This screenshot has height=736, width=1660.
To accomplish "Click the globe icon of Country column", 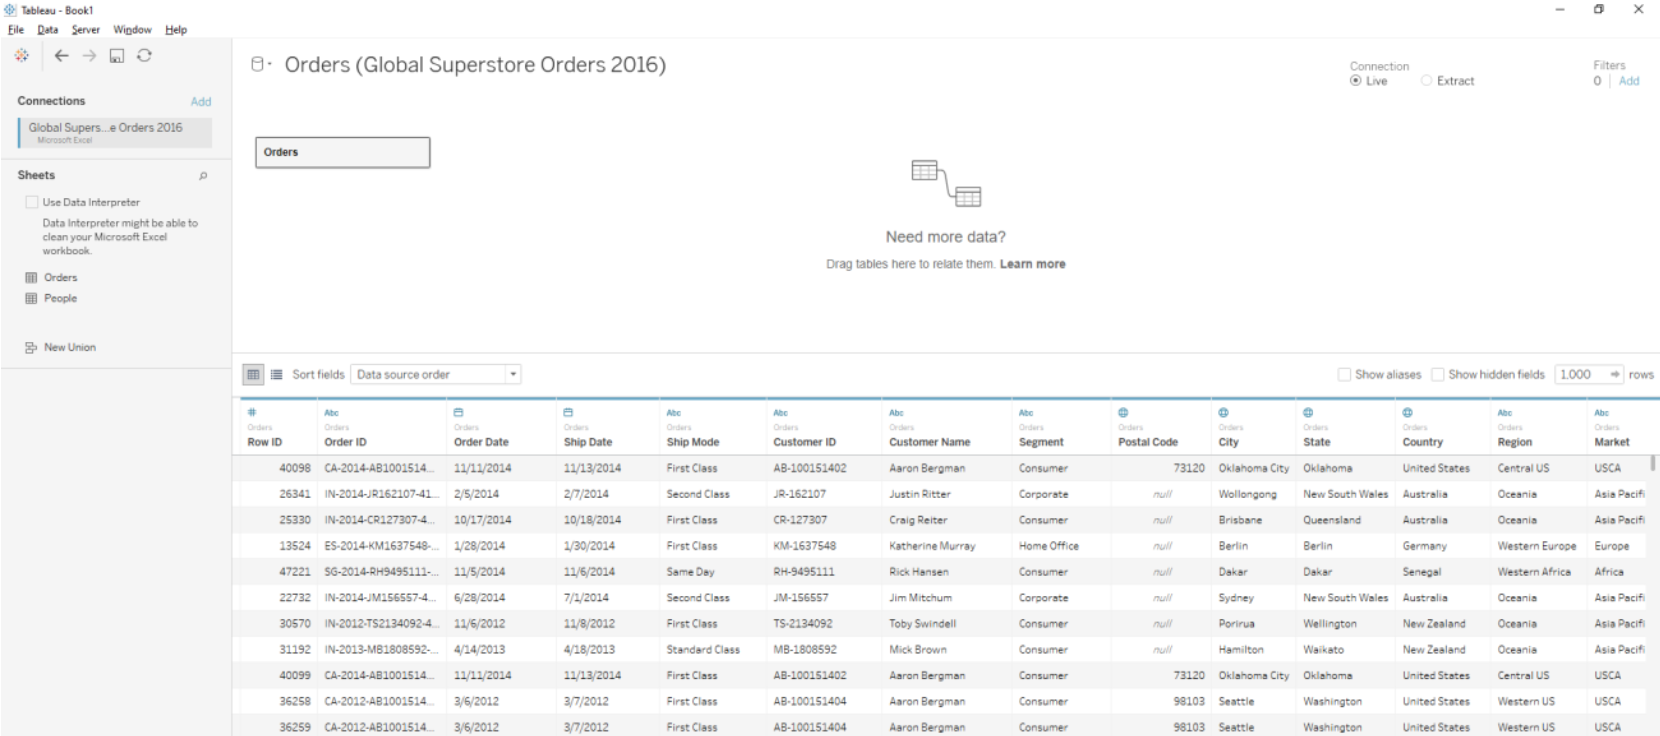I will [1407, 412].
